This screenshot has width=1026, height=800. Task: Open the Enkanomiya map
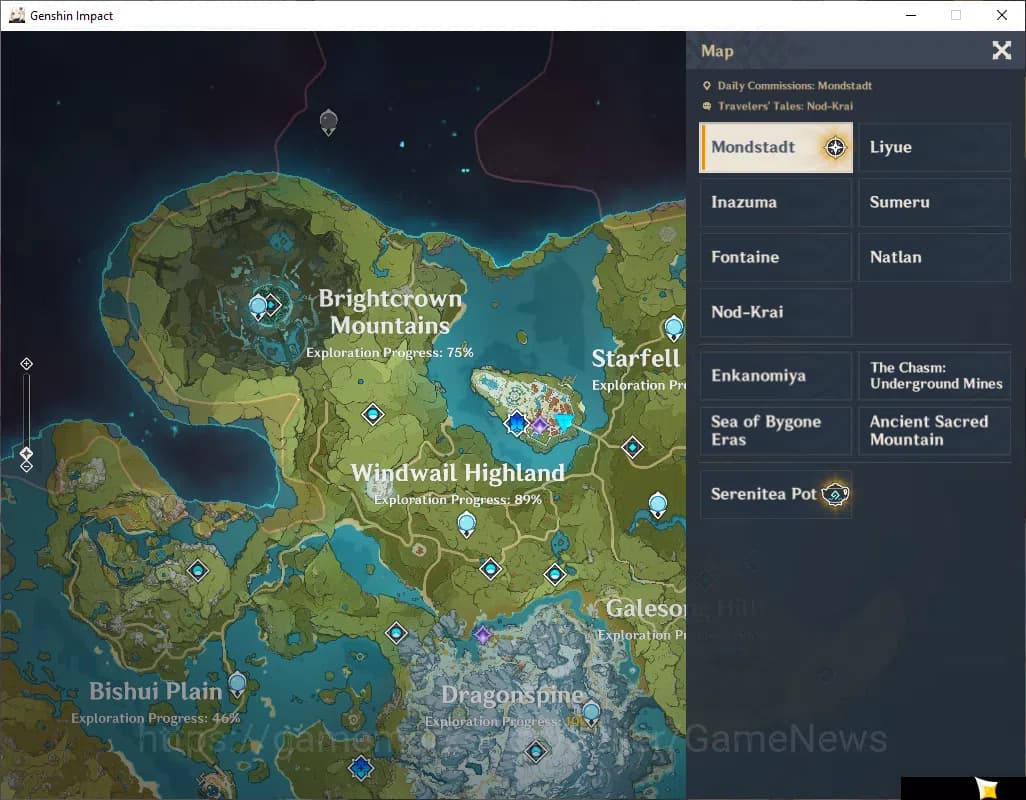[x=775, y=376]
